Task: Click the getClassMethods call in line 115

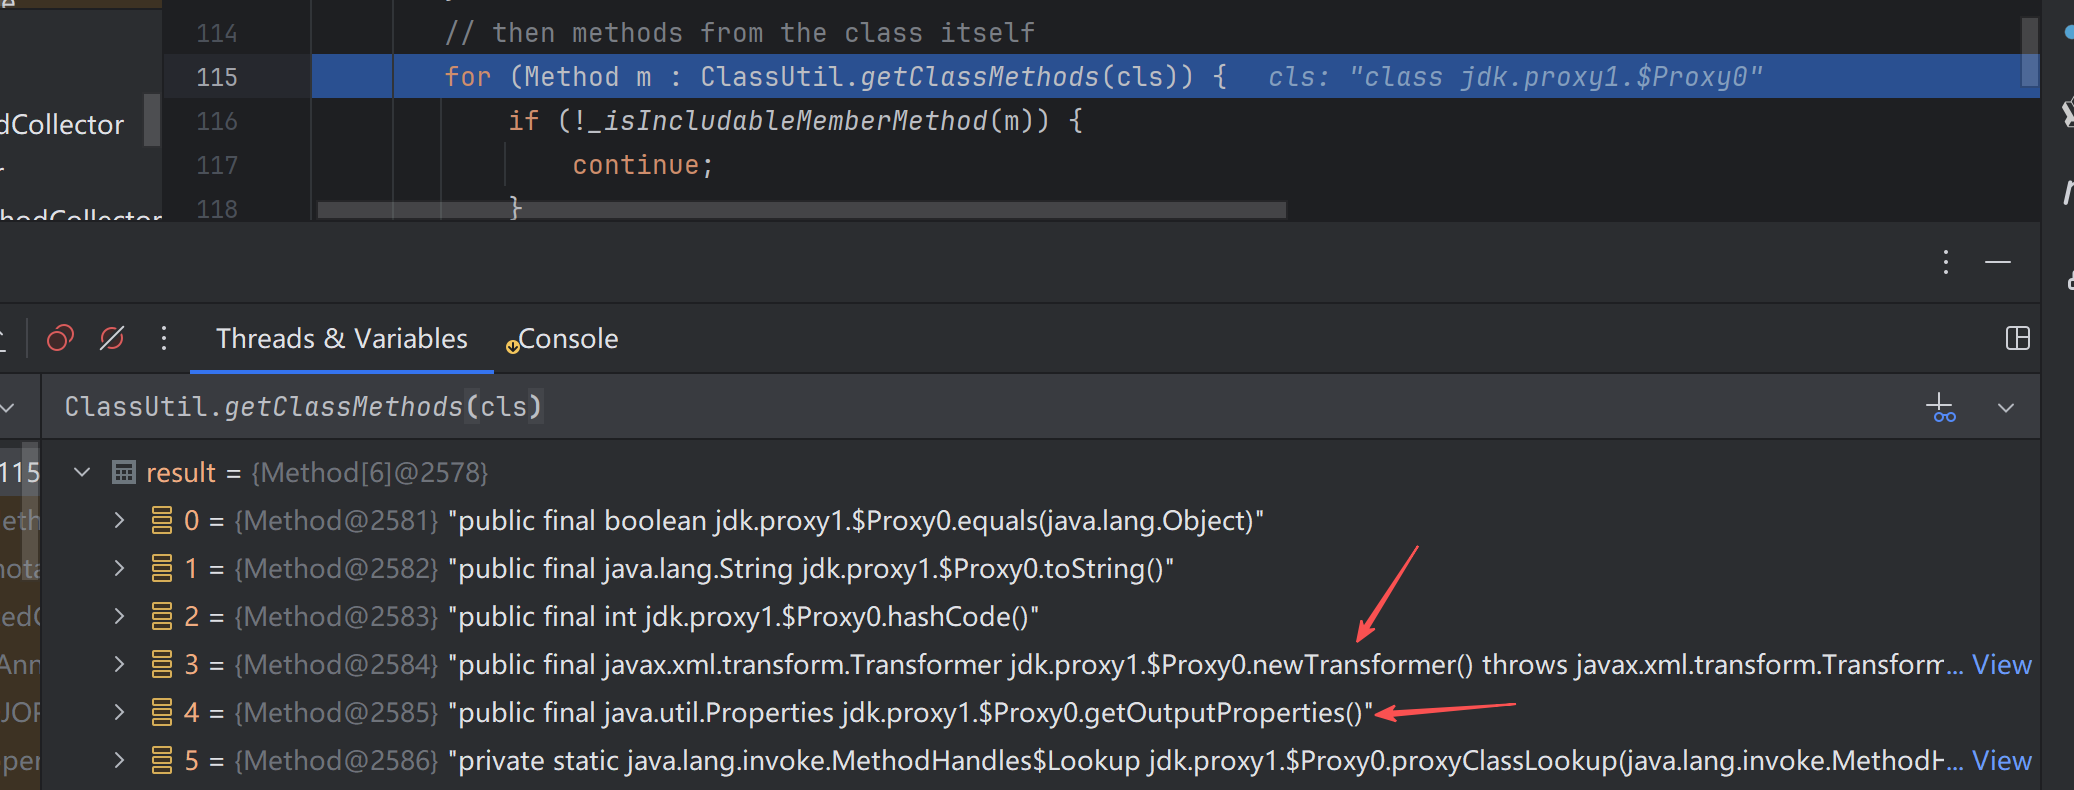Action: tap(980, 77)
